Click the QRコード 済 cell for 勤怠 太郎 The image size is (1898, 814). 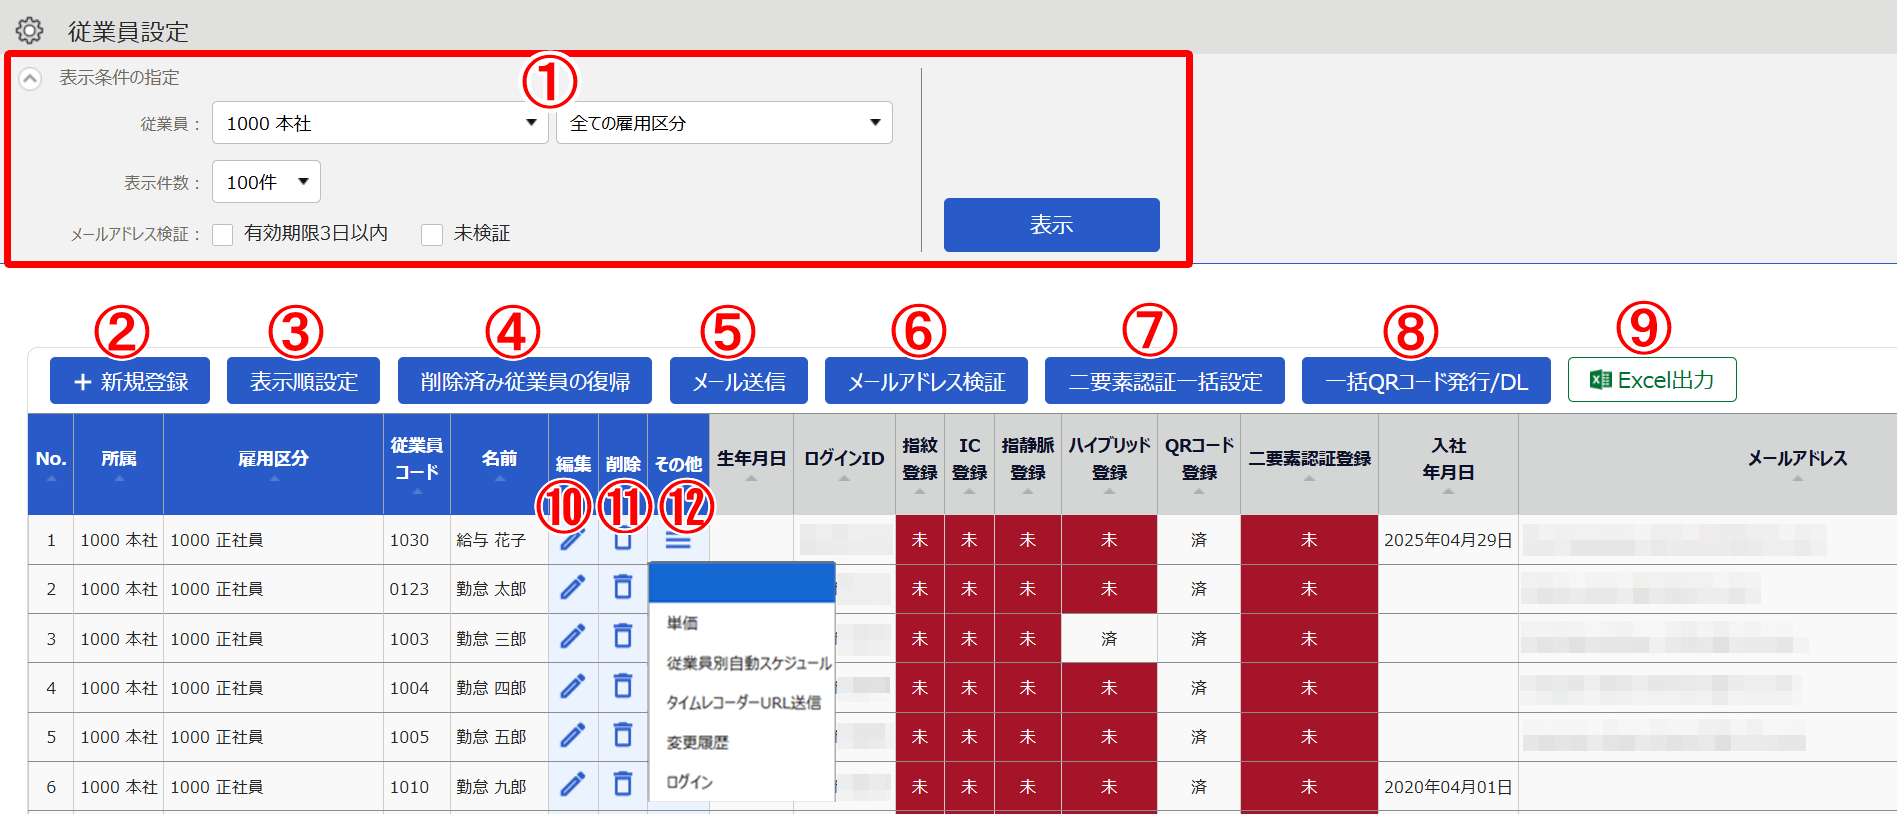(1199, 589)
